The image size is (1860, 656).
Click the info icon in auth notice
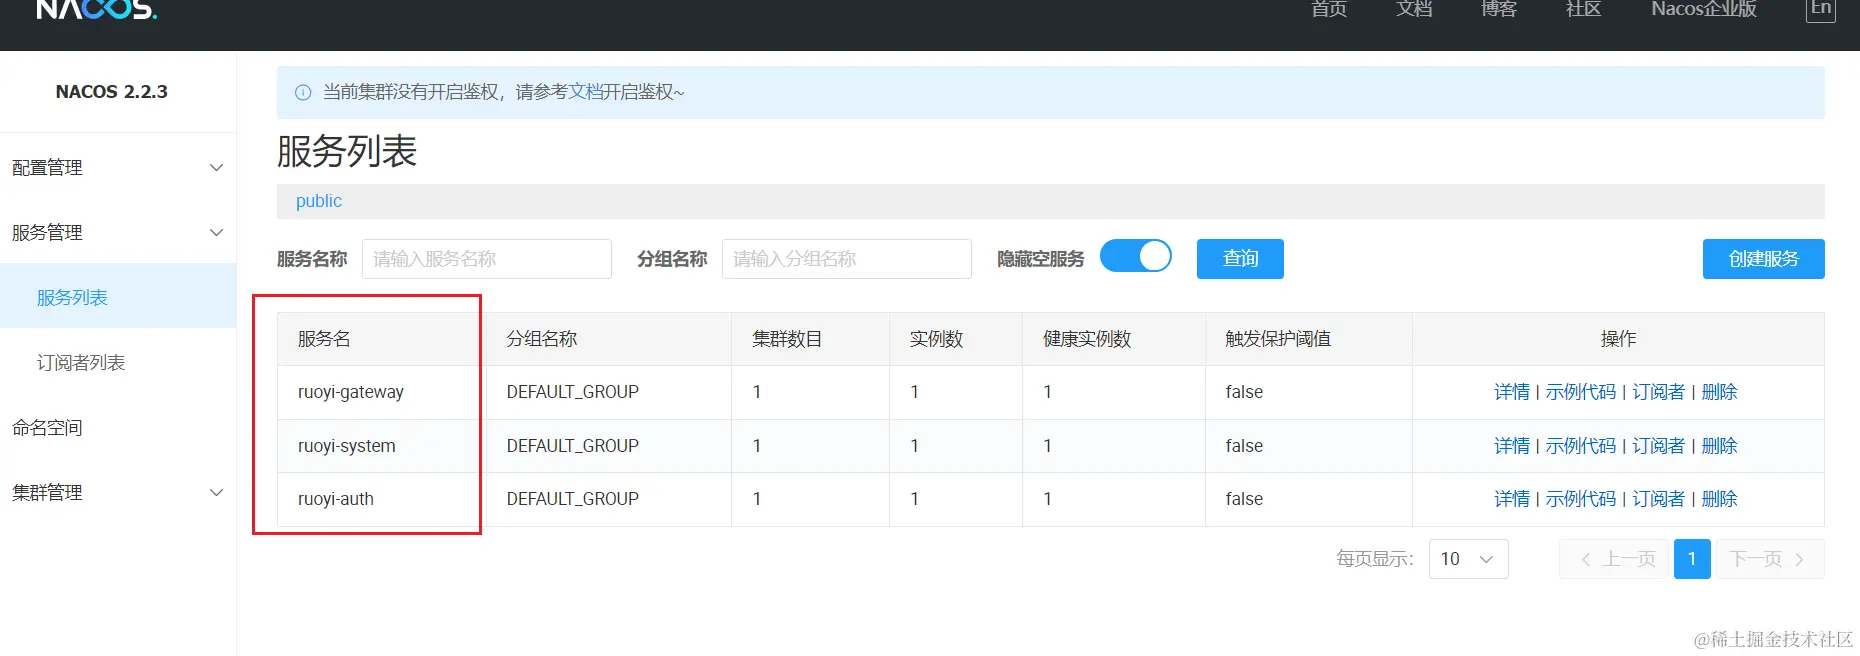click(303, 92)
